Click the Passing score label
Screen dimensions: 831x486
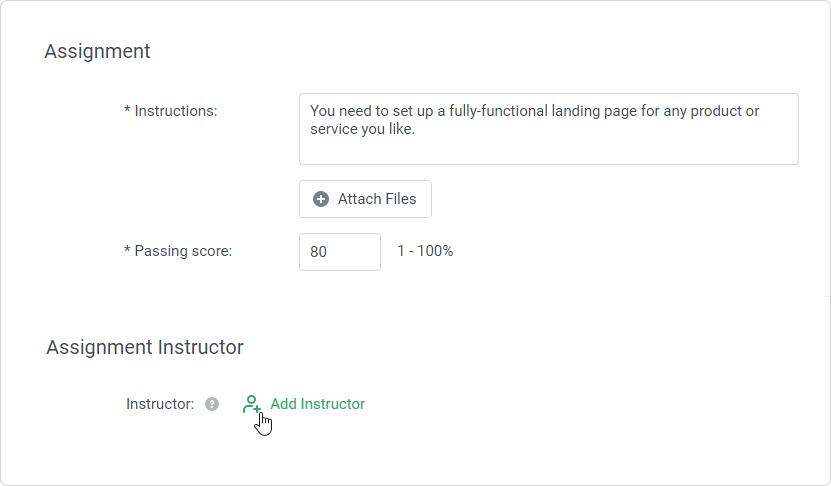[183, 251]
